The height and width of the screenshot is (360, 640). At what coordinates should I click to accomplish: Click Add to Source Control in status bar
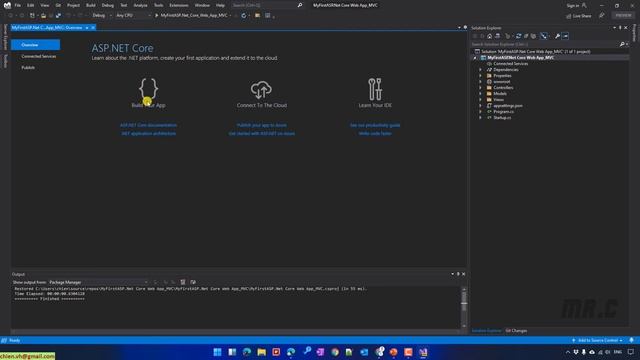[597, 340]
